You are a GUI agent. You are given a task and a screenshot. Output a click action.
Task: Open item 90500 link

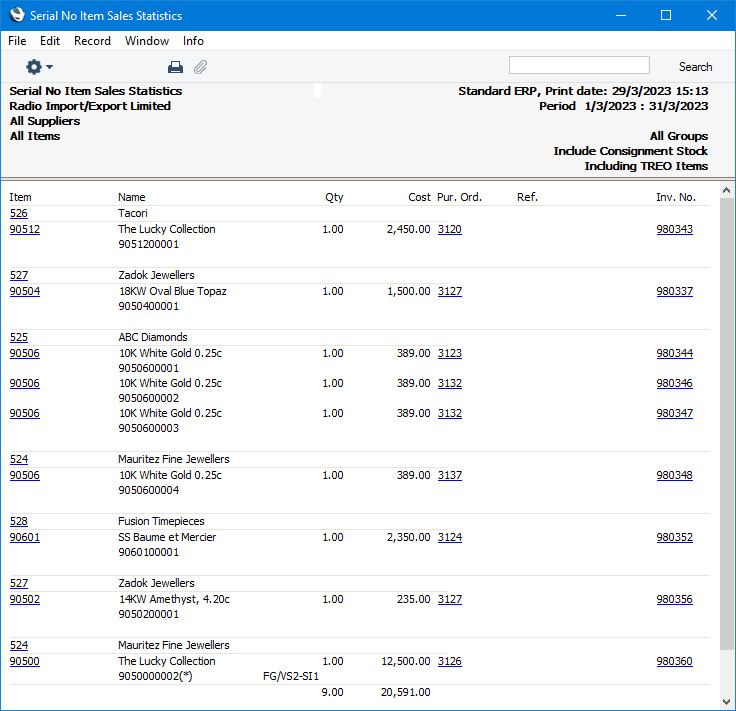pos(25,661)
